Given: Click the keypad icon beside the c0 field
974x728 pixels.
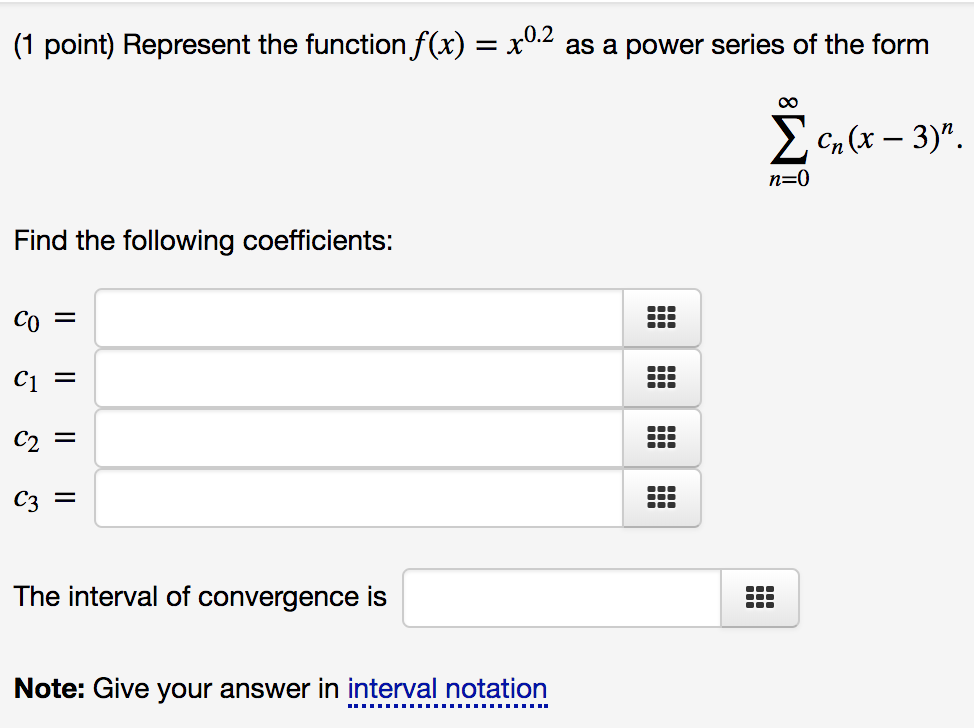Looking at the screenshot, I should click(661, 317).
